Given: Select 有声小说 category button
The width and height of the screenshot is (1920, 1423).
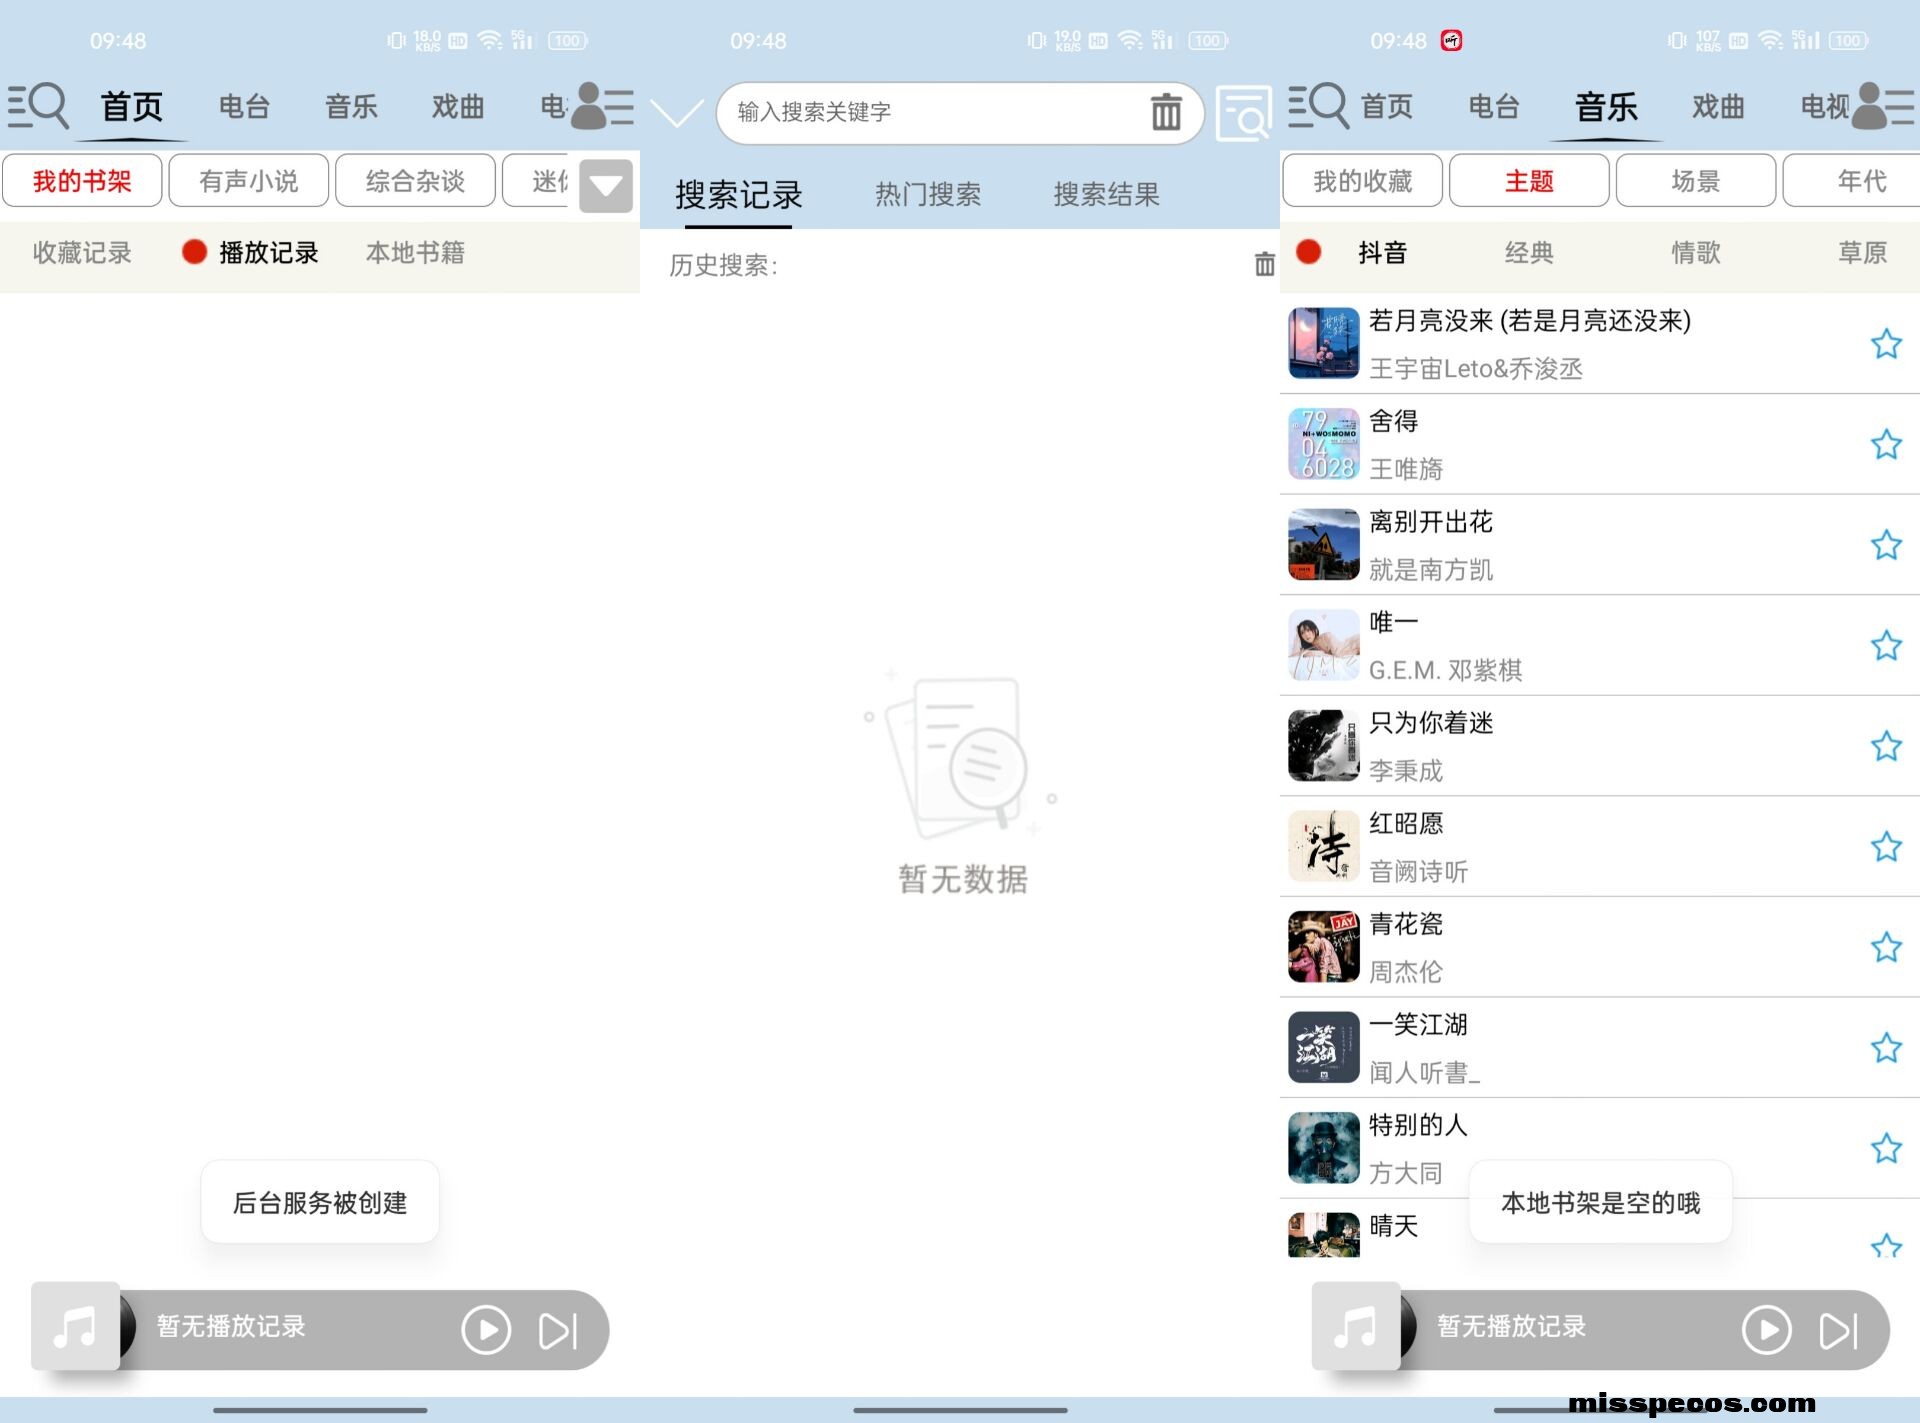Looking at the screenshot, I should click(x=249, y=181).
